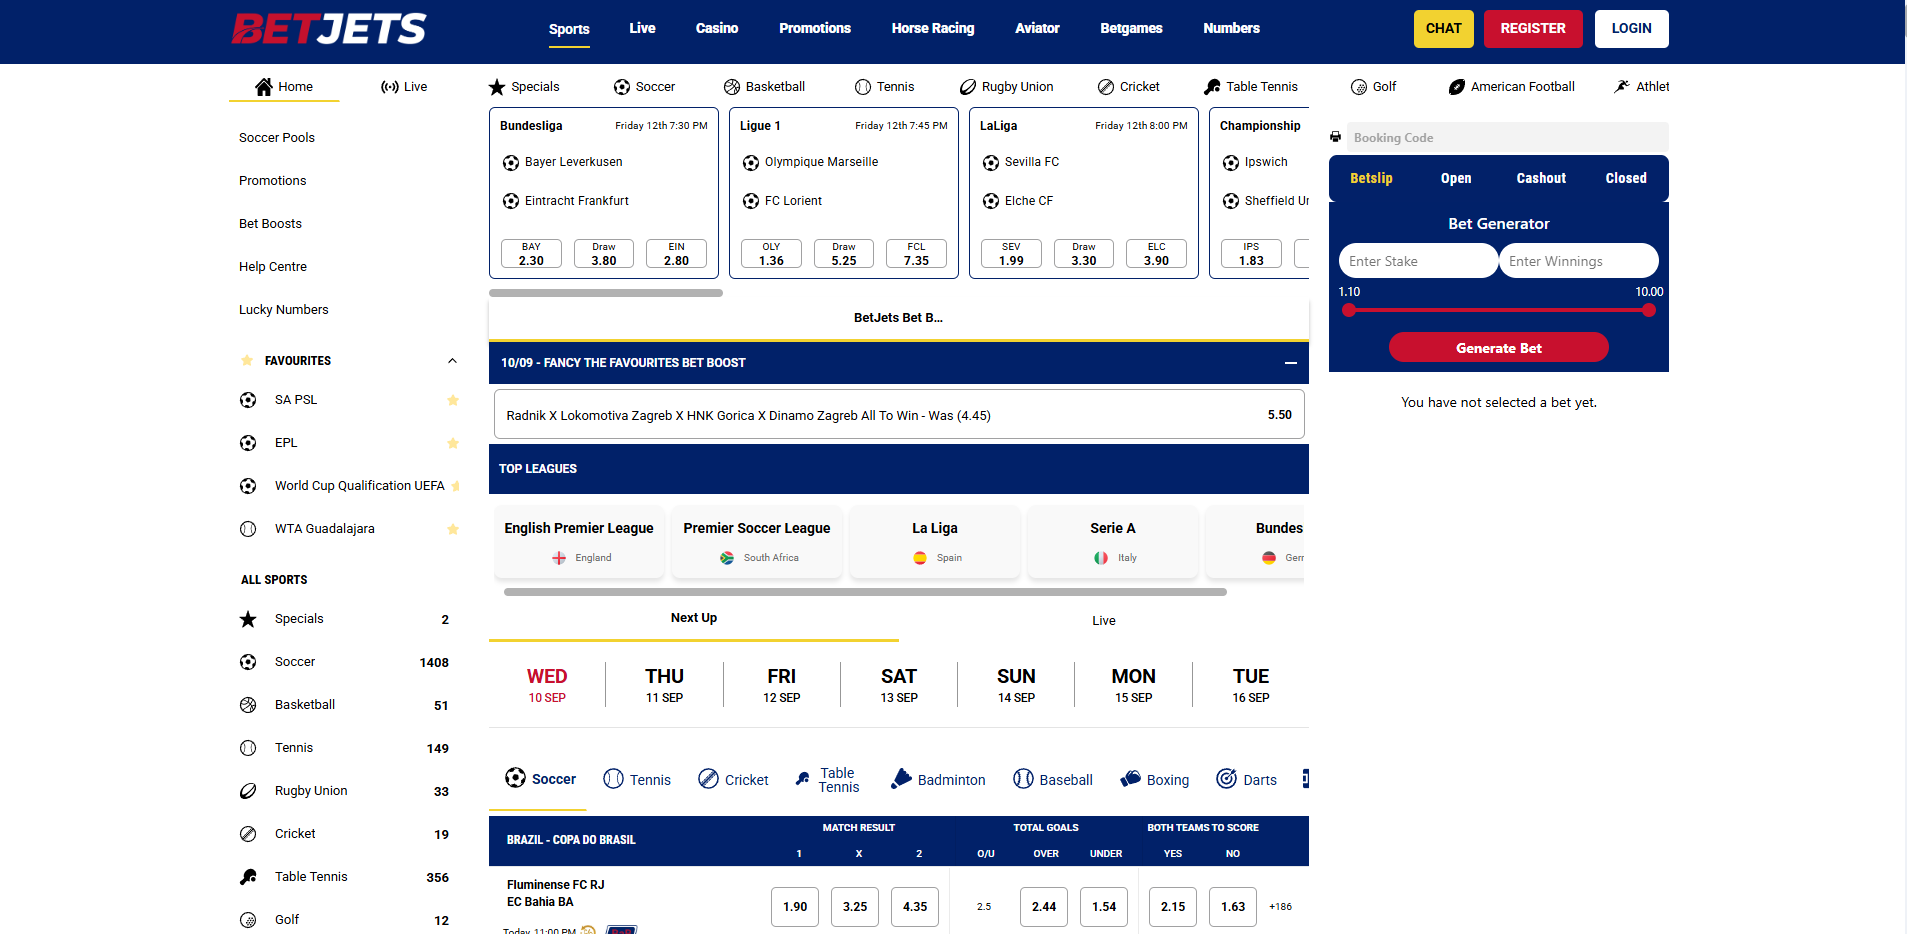This screenshot has width=1907, height=934.
Task: Click the Badminton icon below Next Up
Action: pyautogui.click(x=900, y=779)
